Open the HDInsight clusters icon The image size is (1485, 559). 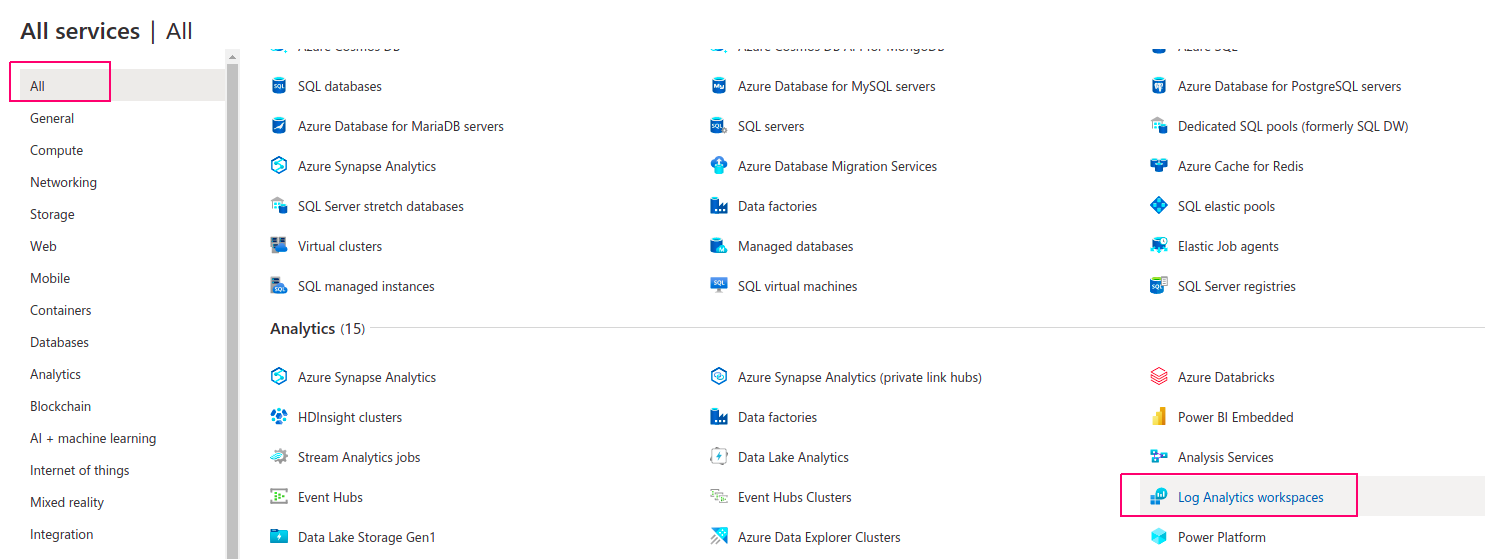(279, 417)
